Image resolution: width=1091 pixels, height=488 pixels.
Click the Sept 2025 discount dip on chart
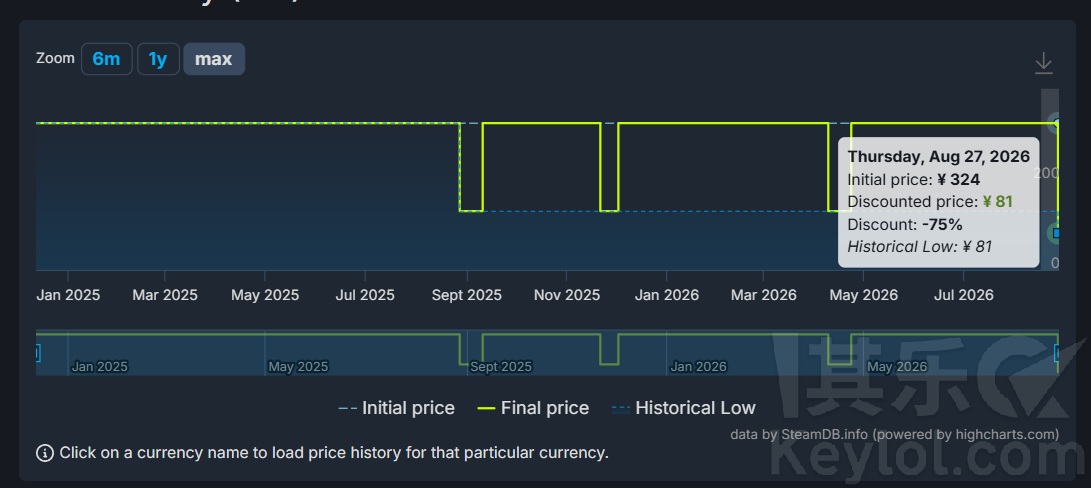point(471,167)
